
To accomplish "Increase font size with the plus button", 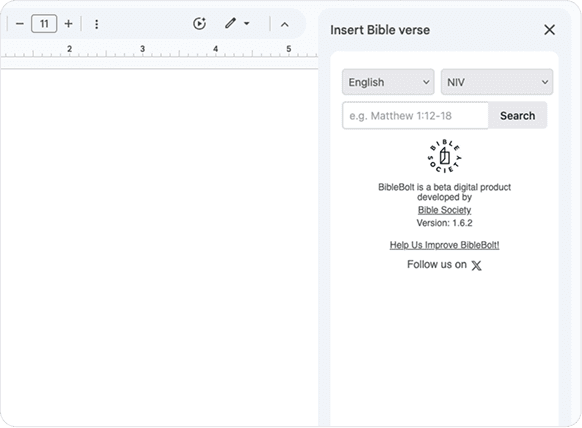I will [68, 24].
